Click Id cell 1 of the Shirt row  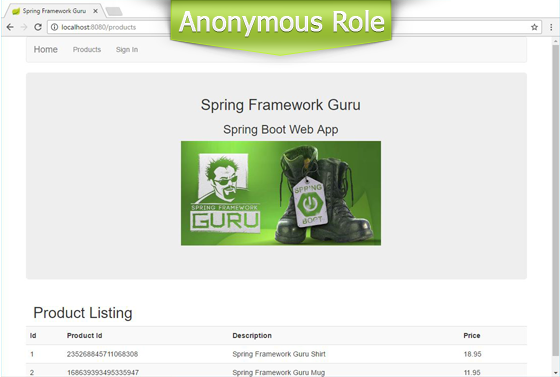[32, 354]
